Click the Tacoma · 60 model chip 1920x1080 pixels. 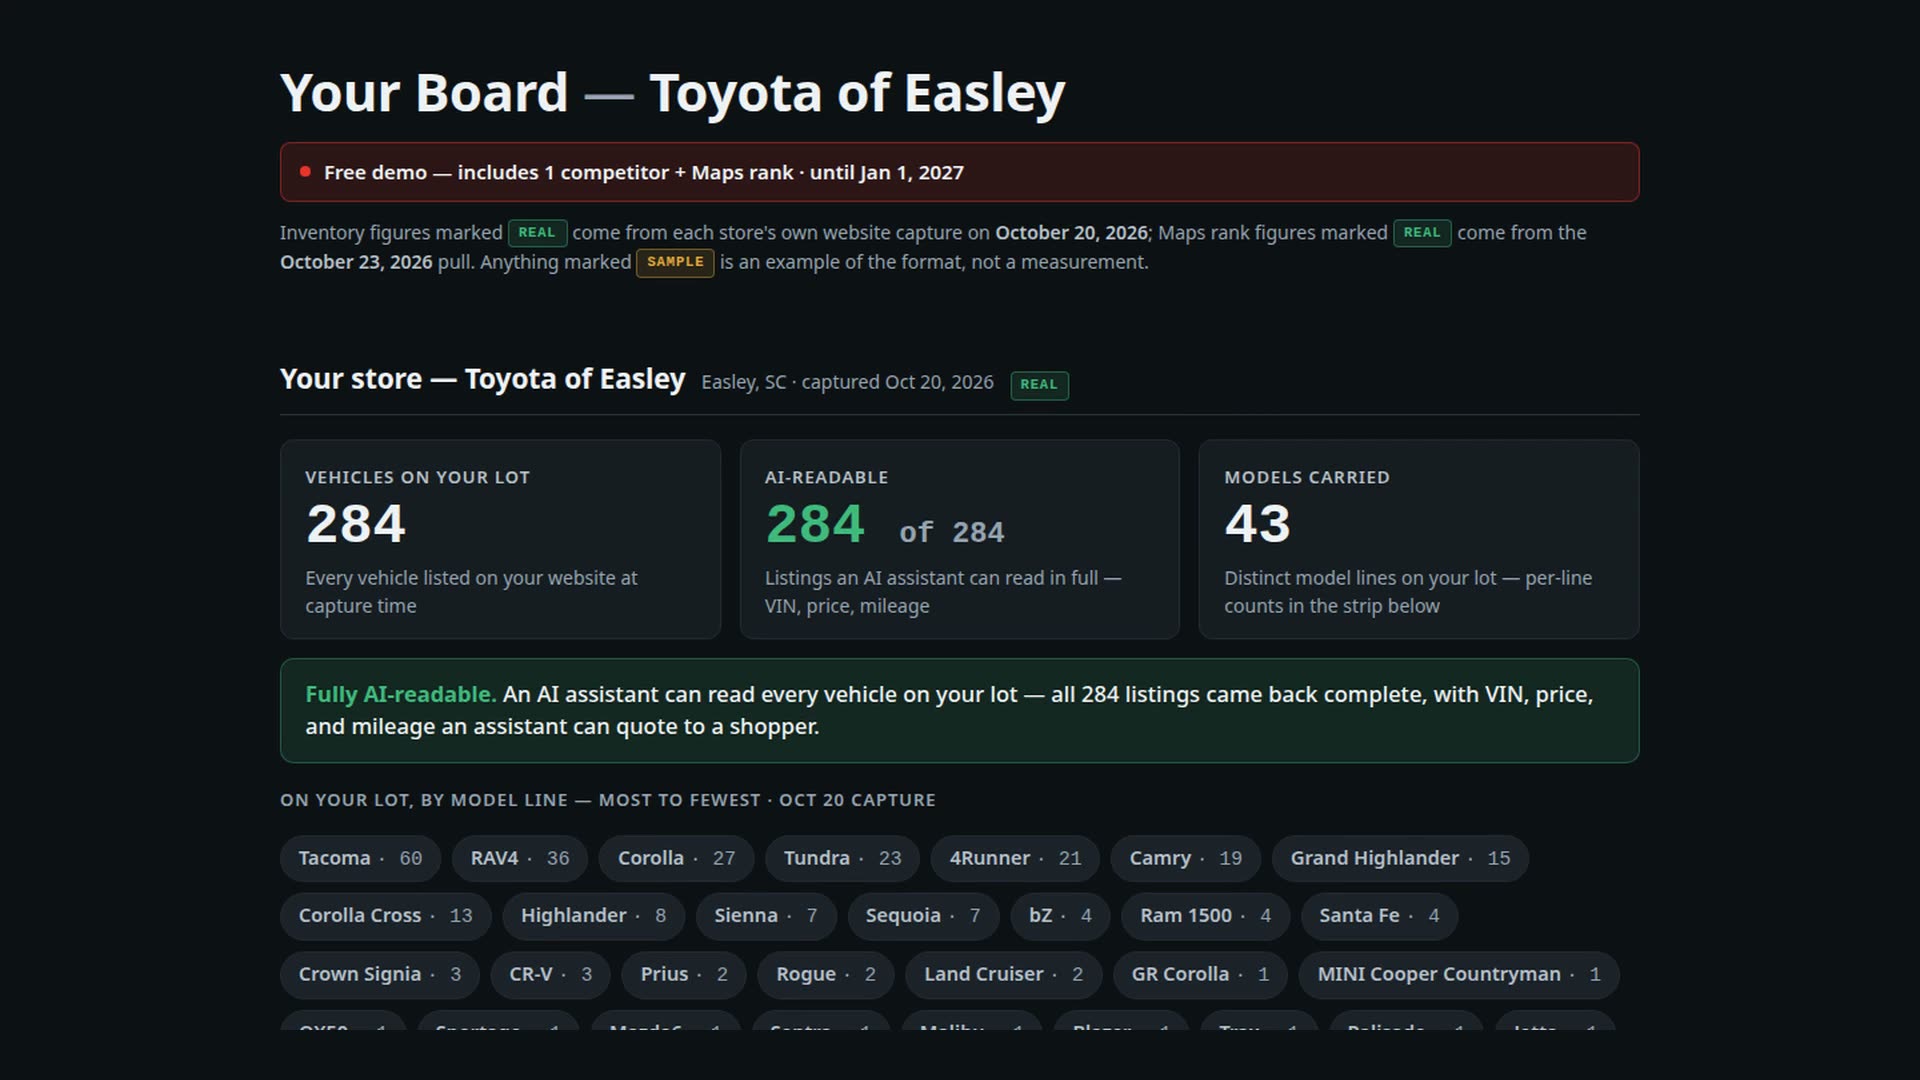point(360,858)
